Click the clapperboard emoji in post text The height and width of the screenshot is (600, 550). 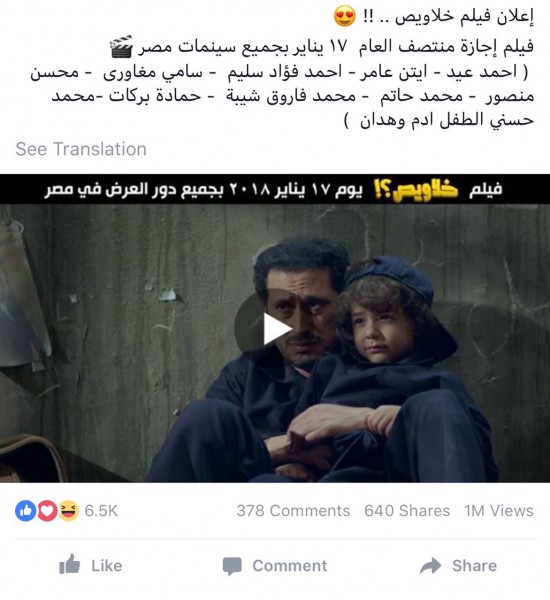(121, 47)
